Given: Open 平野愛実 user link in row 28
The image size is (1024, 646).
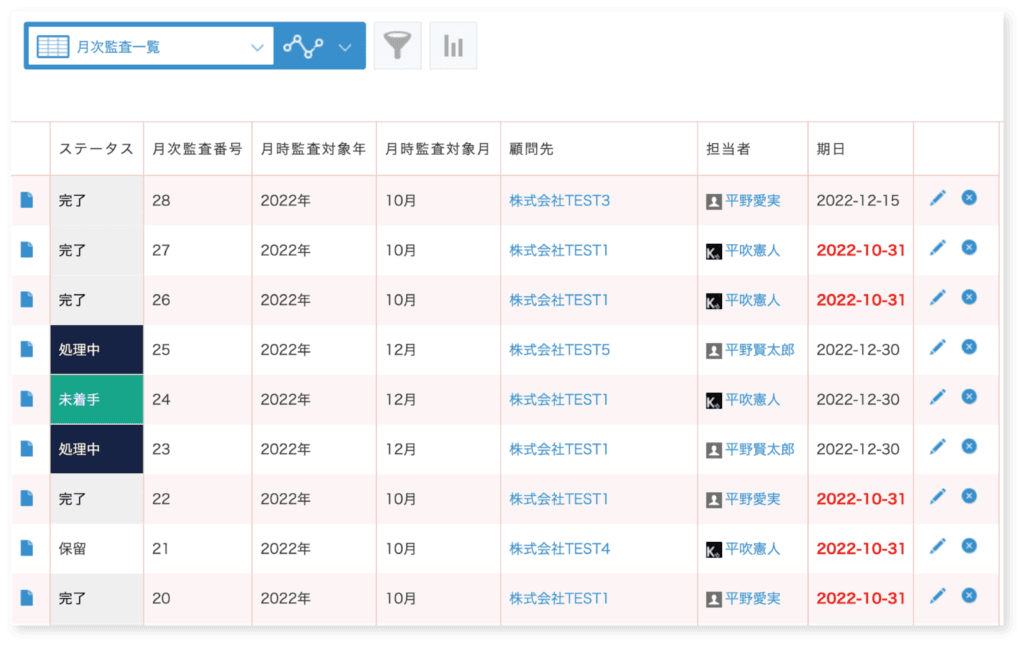Looking at the screenshot, I should 752,201.
